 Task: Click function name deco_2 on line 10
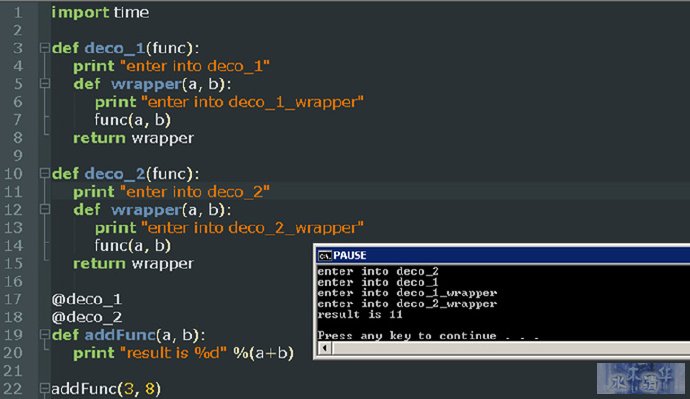point(115,174)
